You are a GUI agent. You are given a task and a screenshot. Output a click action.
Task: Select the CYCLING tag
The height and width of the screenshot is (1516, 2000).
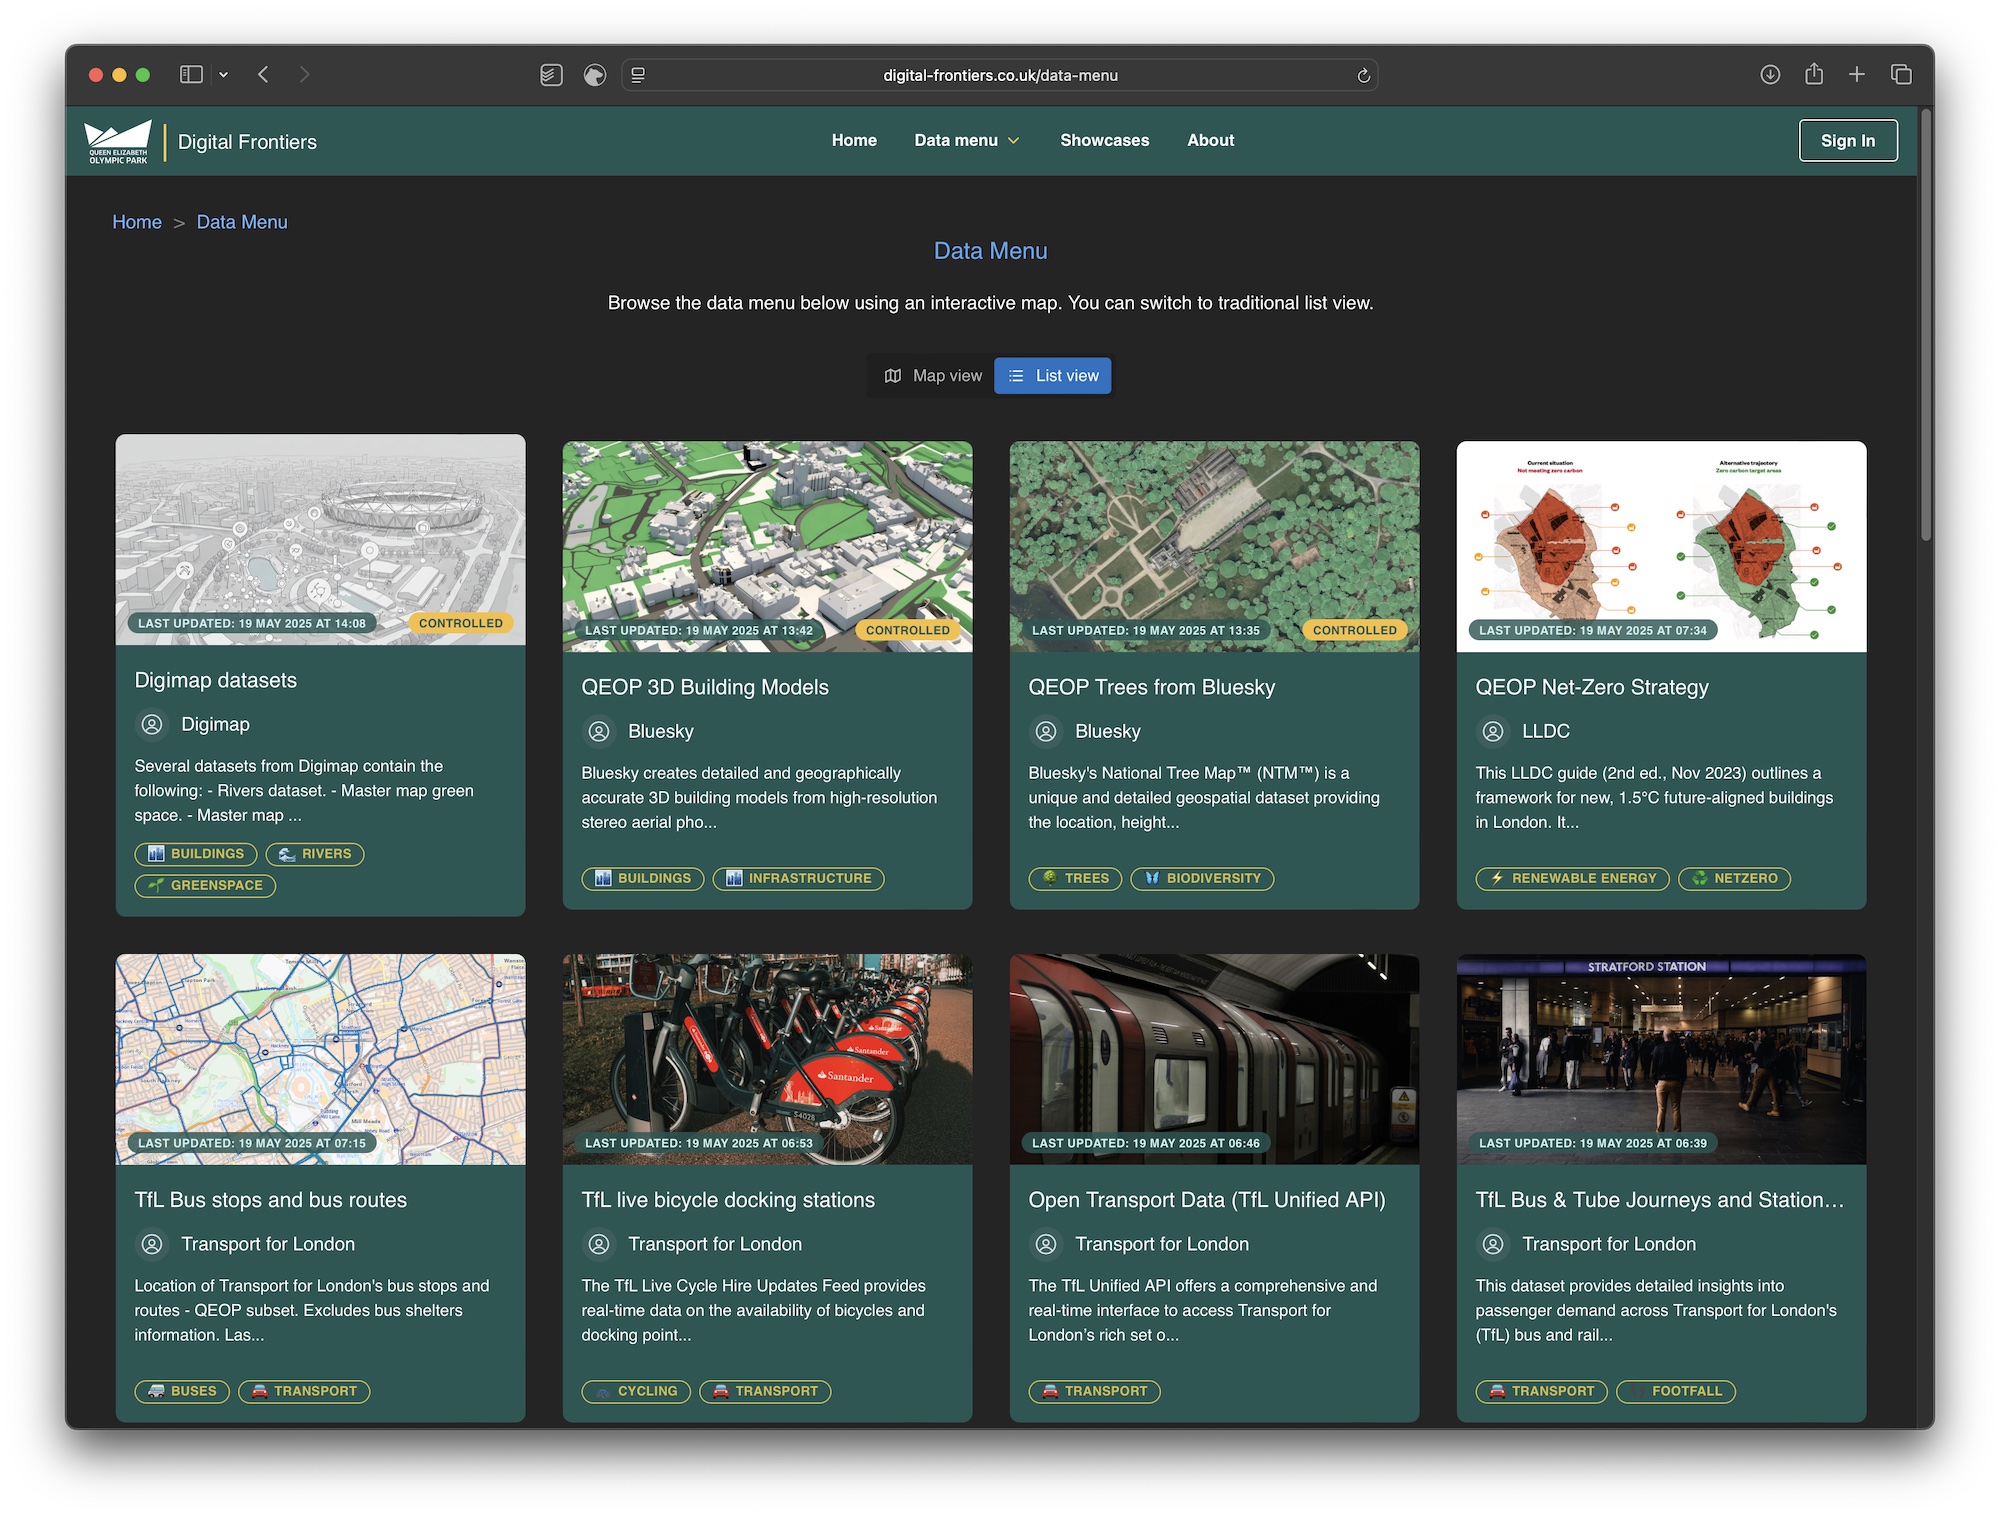(636, 1392)
